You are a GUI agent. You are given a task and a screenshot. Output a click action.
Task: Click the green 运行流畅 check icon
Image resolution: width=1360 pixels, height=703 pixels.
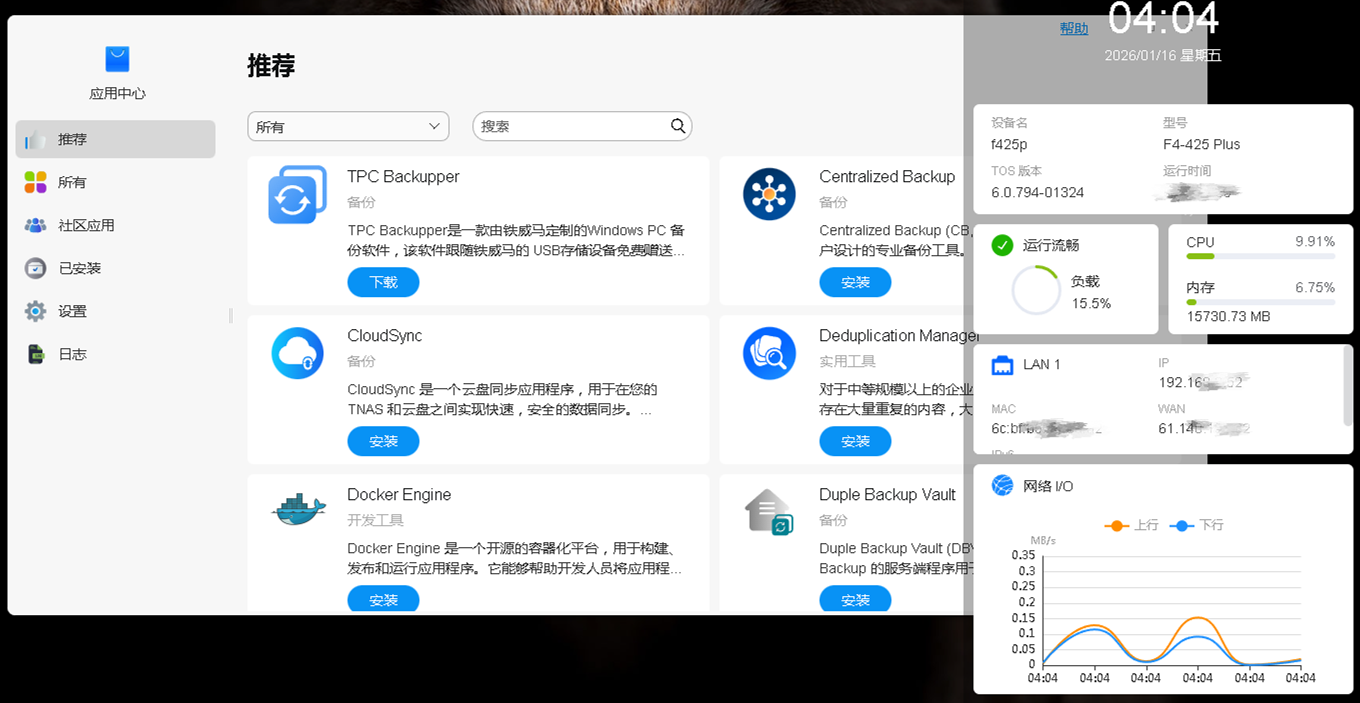click(x=1002, y=244)
